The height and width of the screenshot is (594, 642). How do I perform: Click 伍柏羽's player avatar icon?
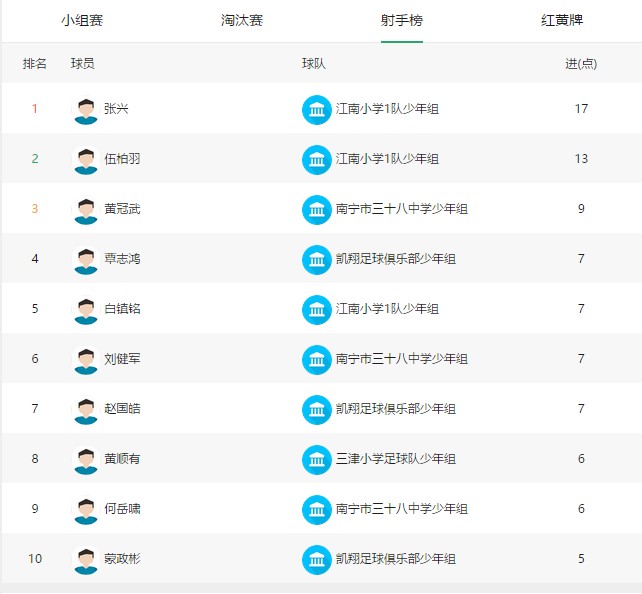[86, 160]
